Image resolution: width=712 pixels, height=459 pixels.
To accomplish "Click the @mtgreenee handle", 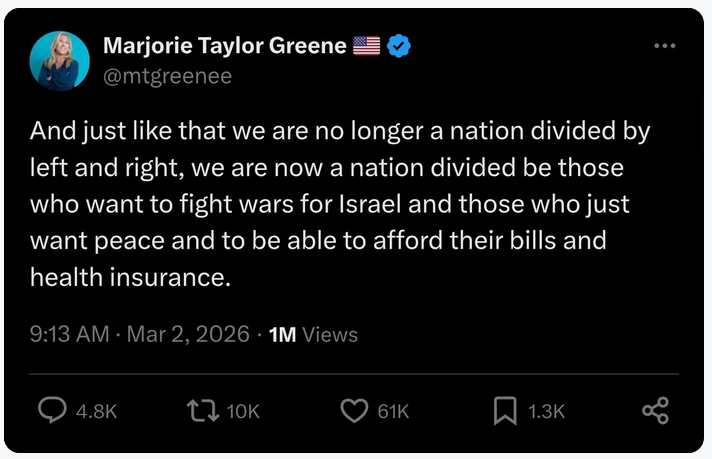I will pos(168,76).
